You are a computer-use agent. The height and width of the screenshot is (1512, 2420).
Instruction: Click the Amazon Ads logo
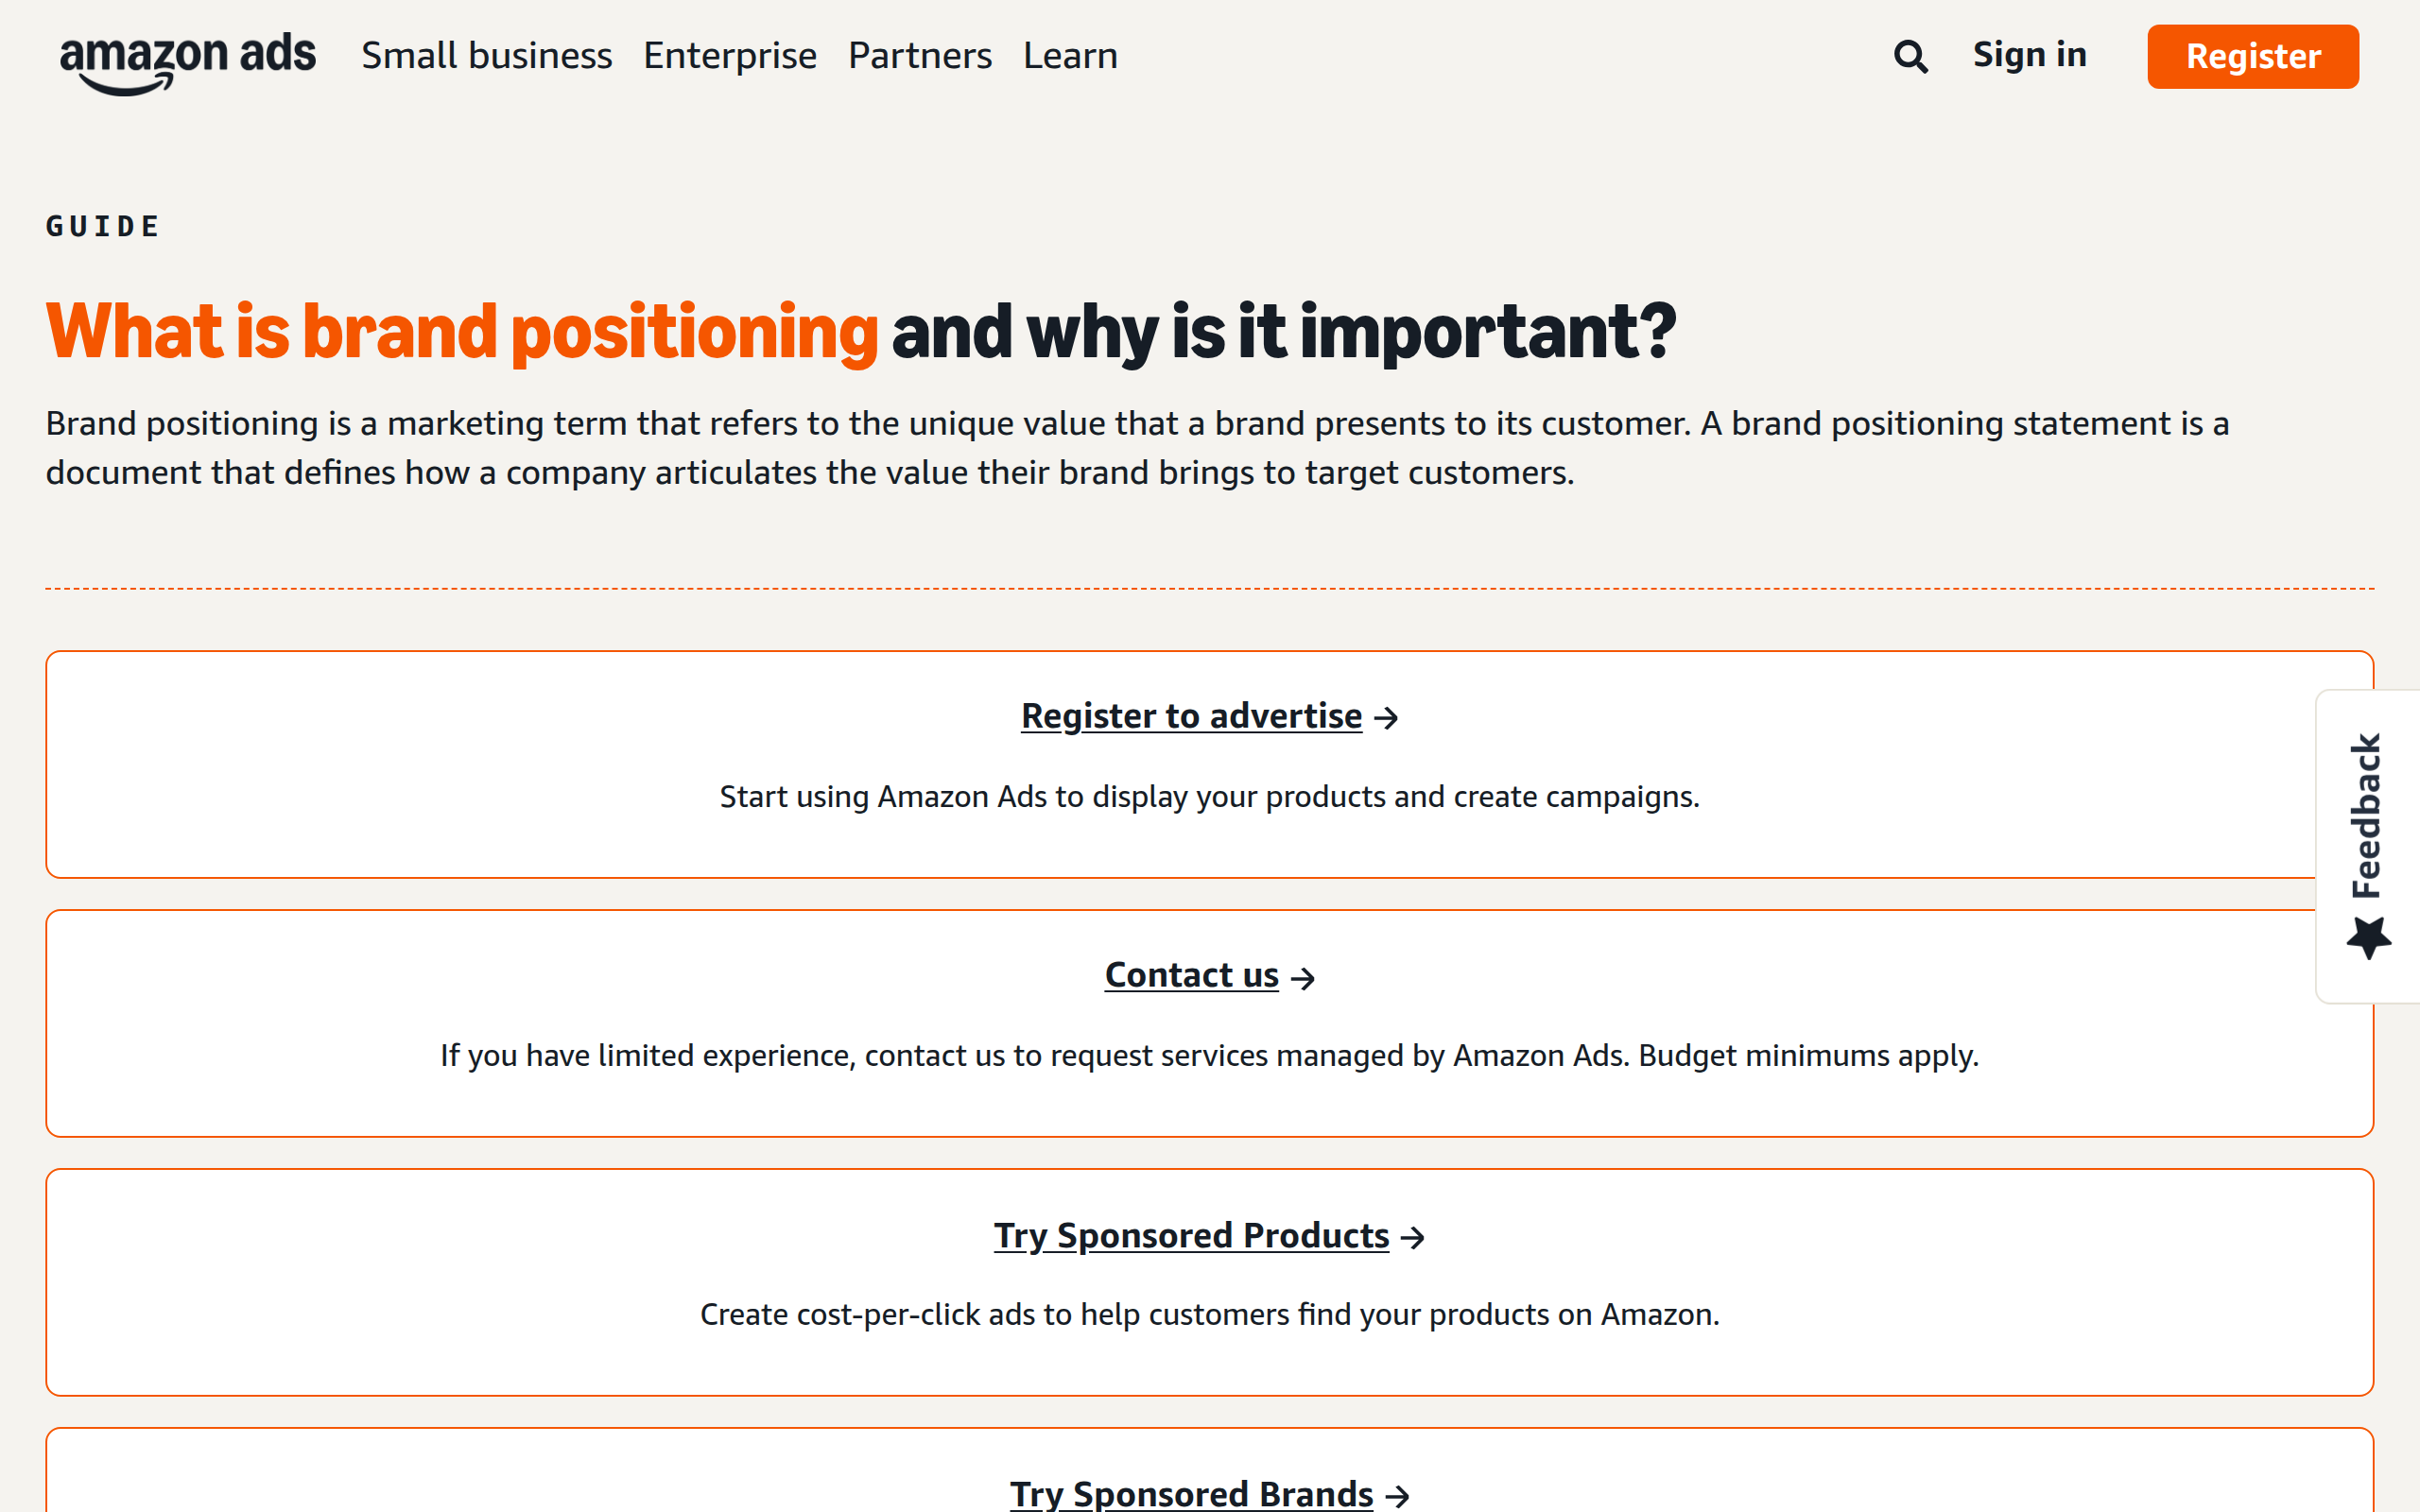click(187, 62)
